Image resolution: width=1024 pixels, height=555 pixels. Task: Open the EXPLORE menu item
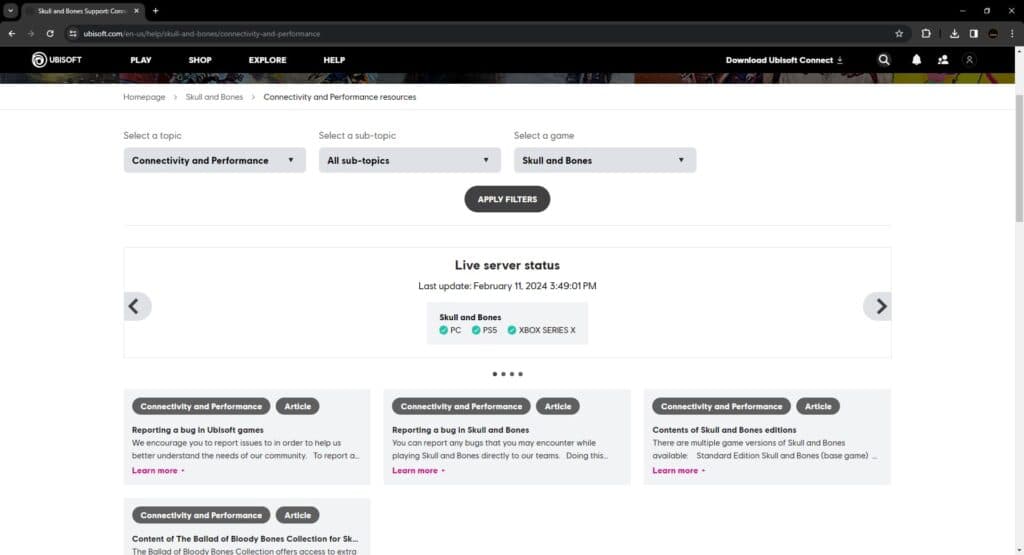tap(267, 60)
